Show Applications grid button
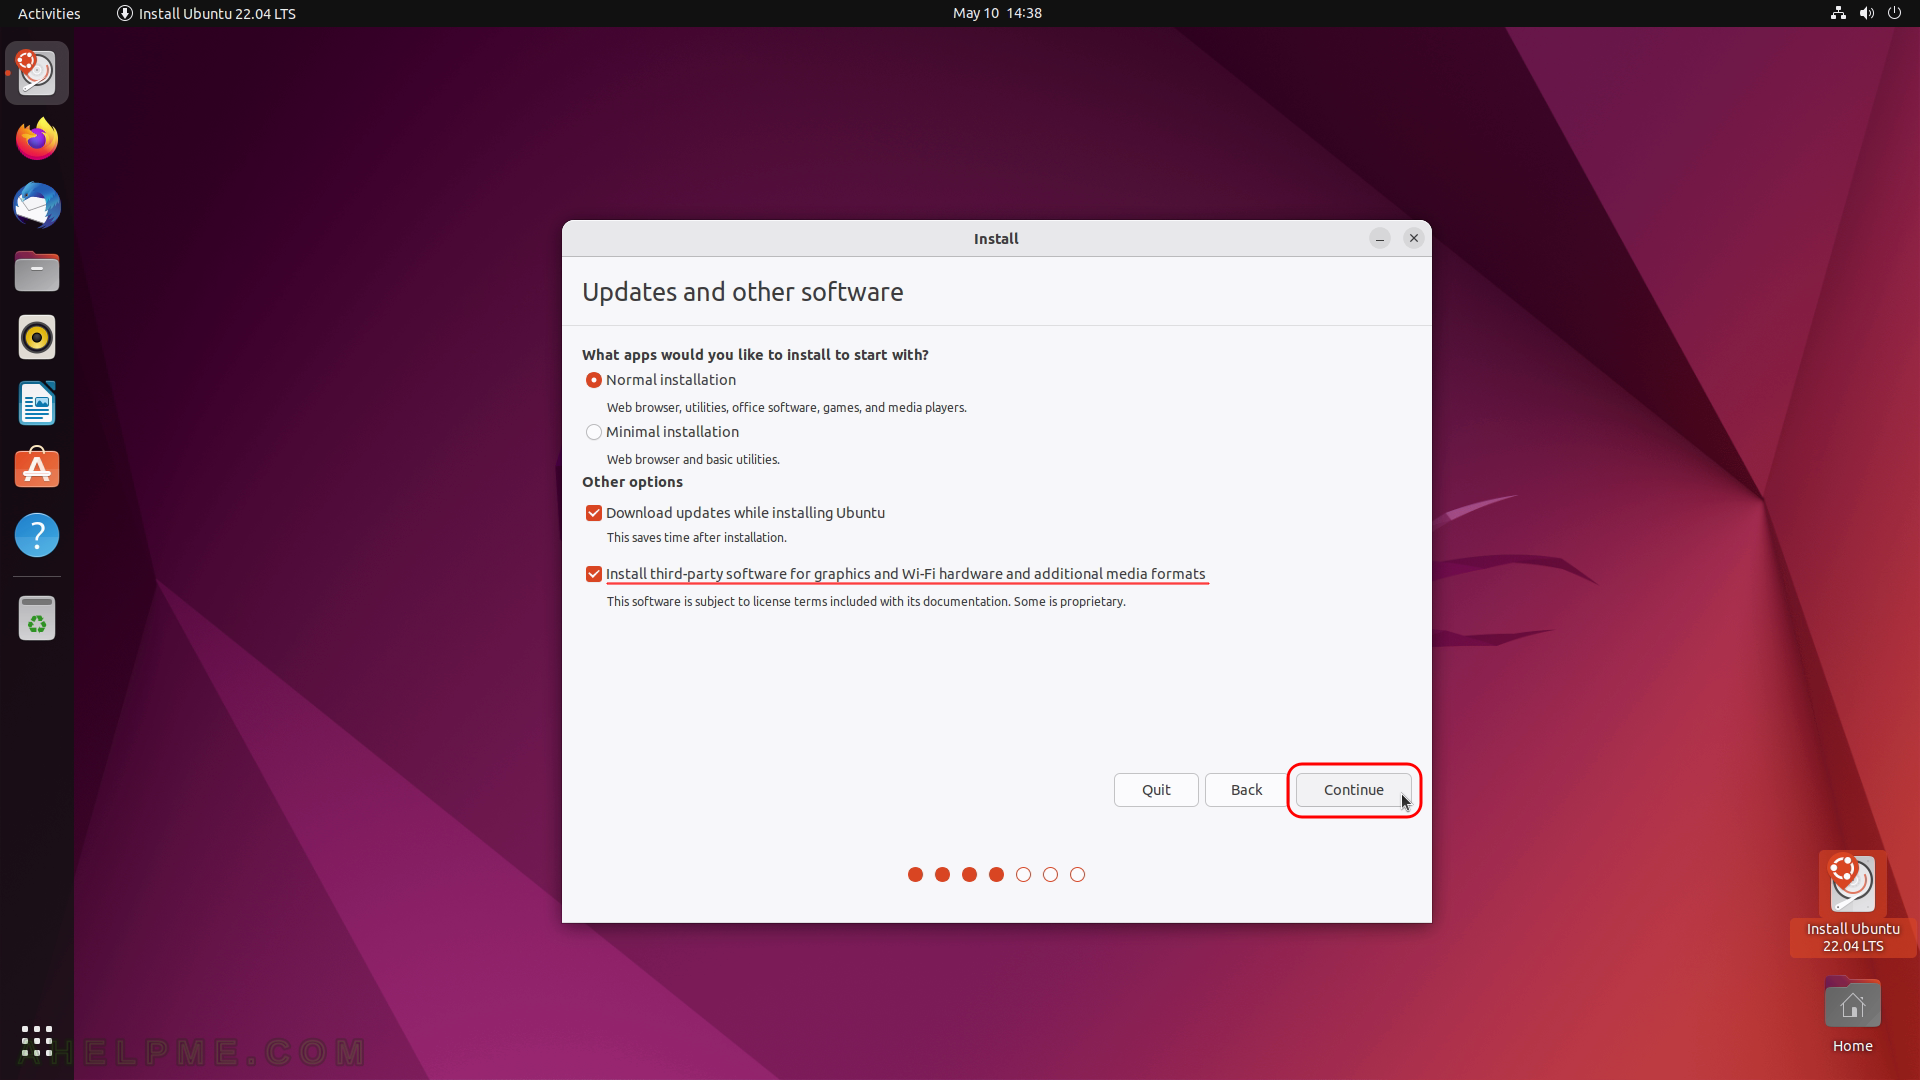The image size is (1920, 1080). point(37,1041)
